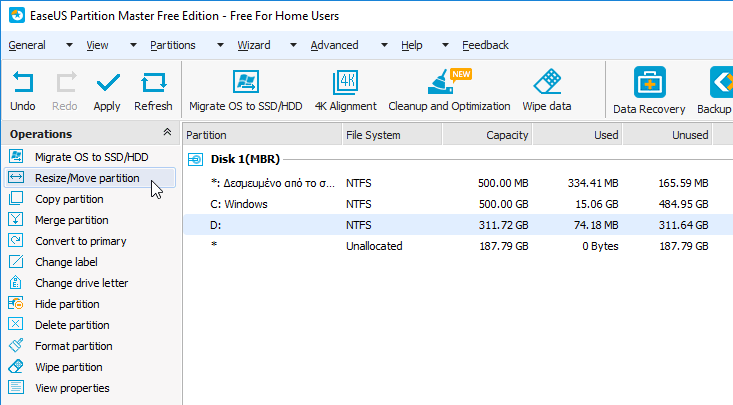This screenshot has height=405, width=733.
Task: Open the Data Recovery tool
Action: (x=649, y=82)
